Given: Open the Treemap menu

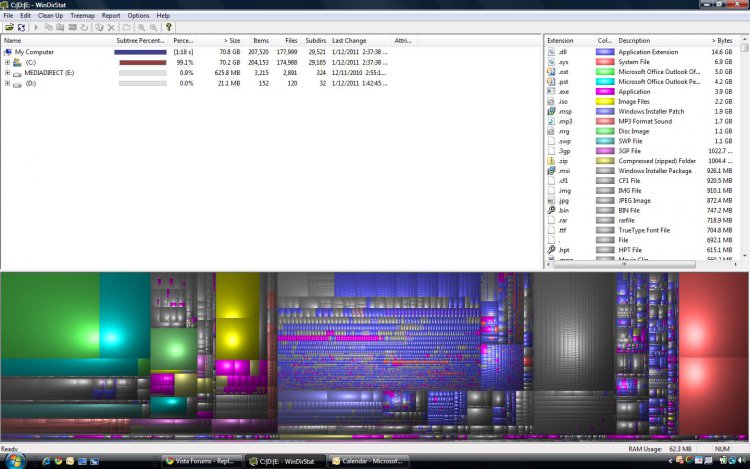Looking at the screenshot, I should tap(82, 16).
